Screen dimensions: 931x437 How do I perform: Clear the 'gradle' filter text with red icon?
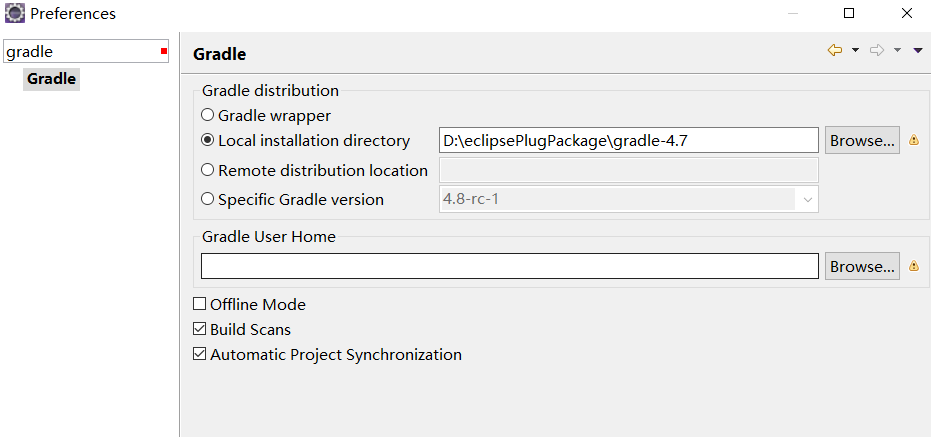pos(164,51)
